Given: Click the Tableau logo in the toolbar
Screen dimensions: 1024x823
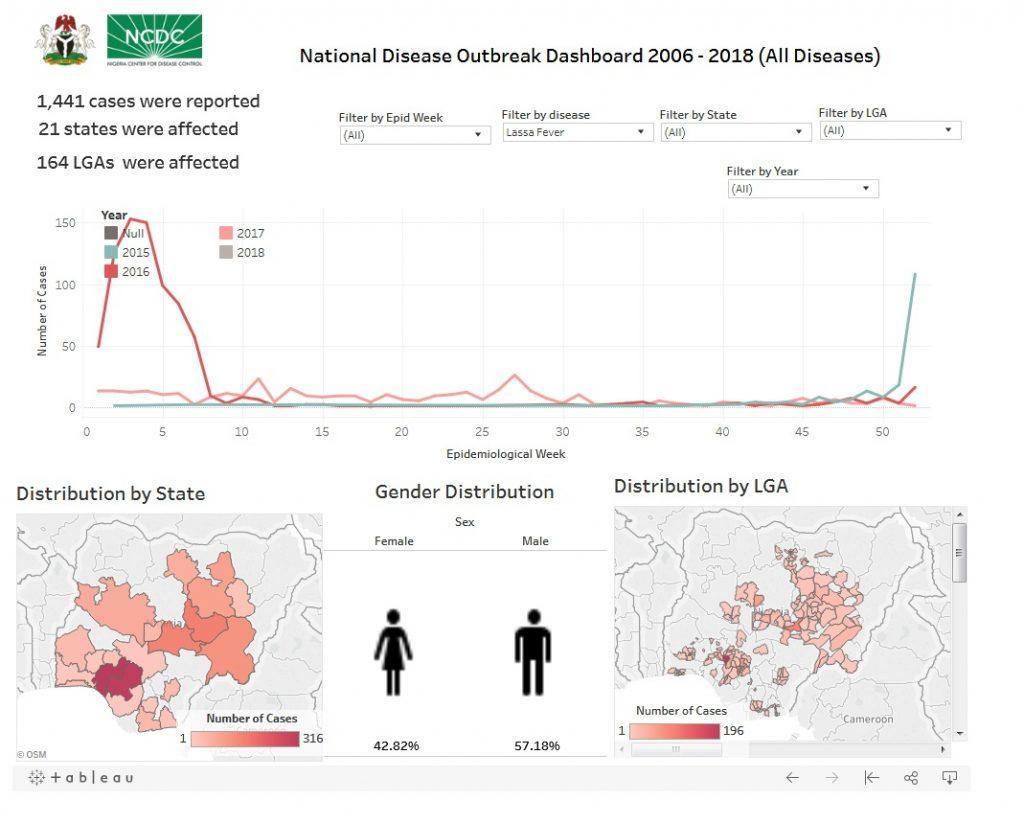Looking at the screenshot, I should point(80,777).
